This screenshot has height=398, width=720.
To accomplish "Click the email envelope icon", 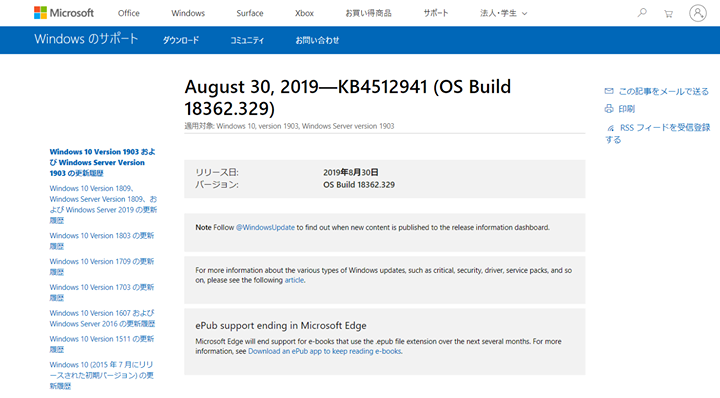I will (x=609, y=91).
